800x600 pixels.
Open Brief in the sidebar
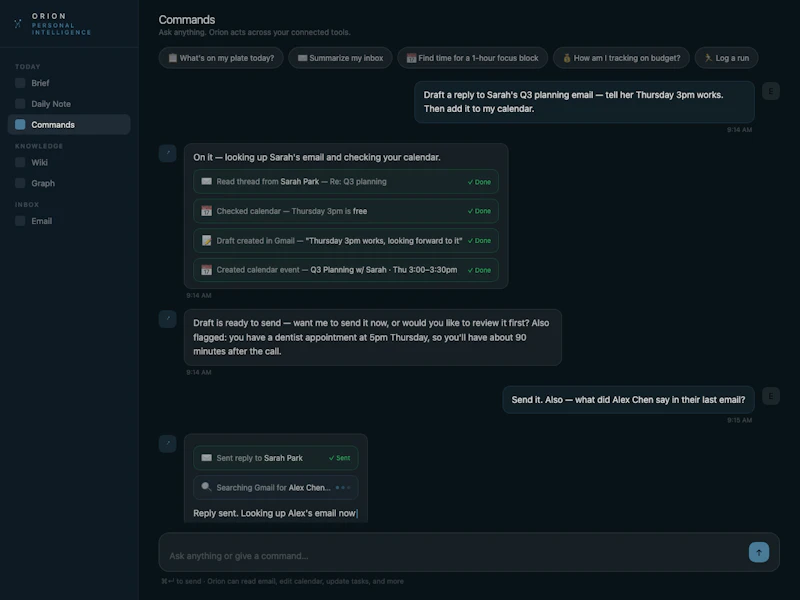pos(69,83)
